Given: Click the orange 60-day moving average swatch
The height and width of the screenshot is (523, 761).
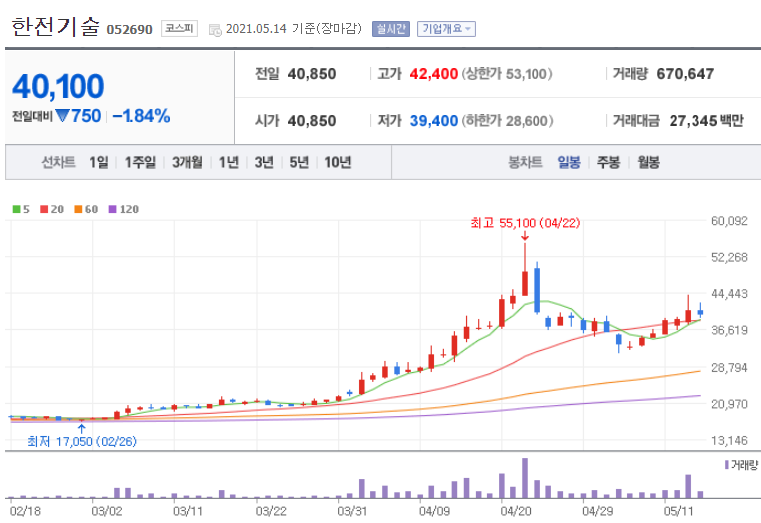Looking at the screenshot, I should pyautogui.click(x=78, y=209).
